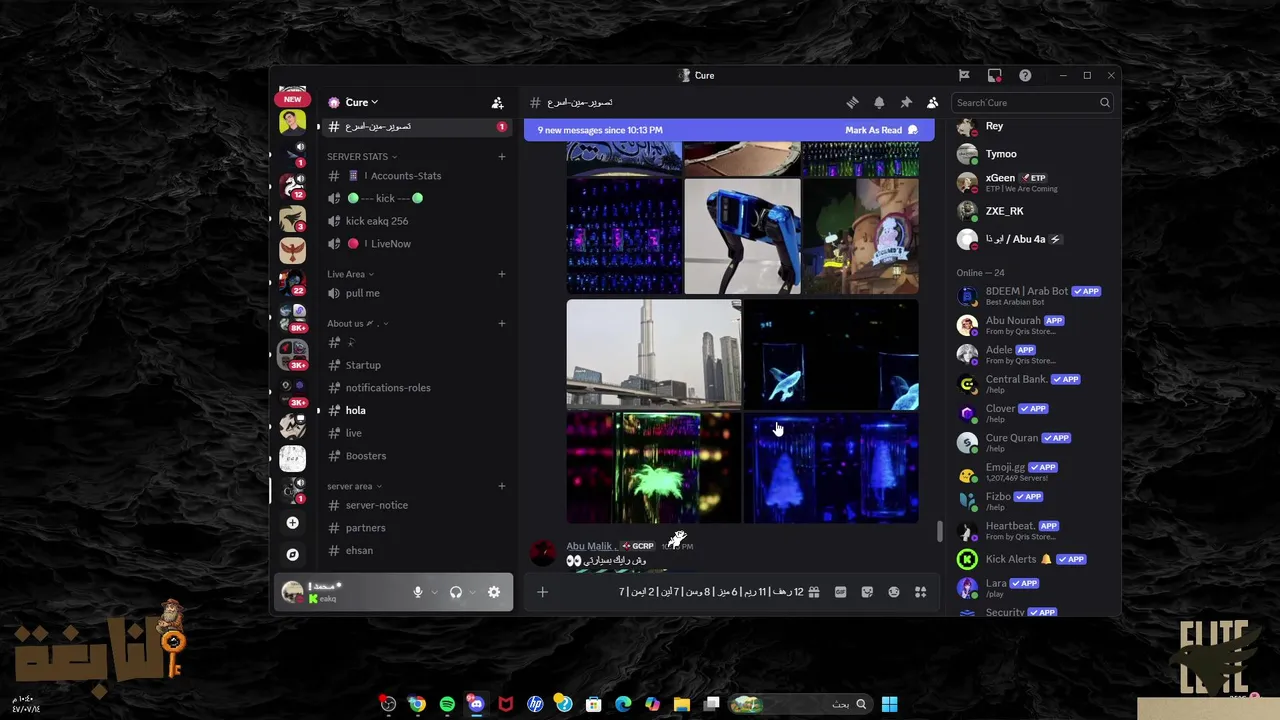
Task: Open the server-notice channel
Action: (x=415, y=505)
